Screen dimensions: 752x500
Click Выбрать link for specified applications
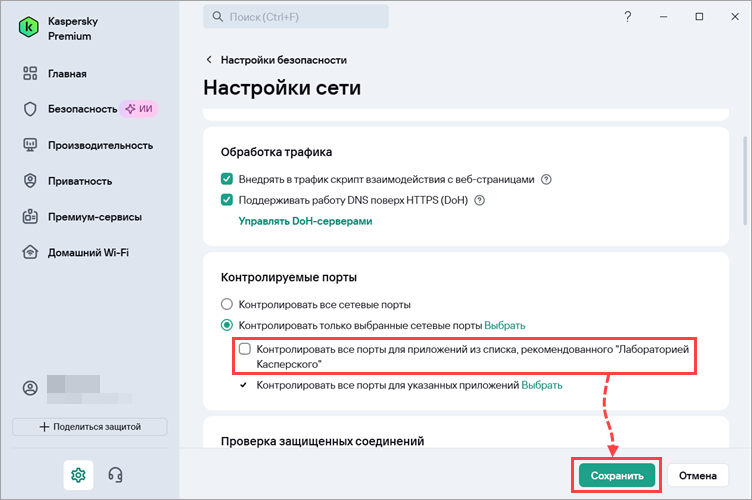541,385
